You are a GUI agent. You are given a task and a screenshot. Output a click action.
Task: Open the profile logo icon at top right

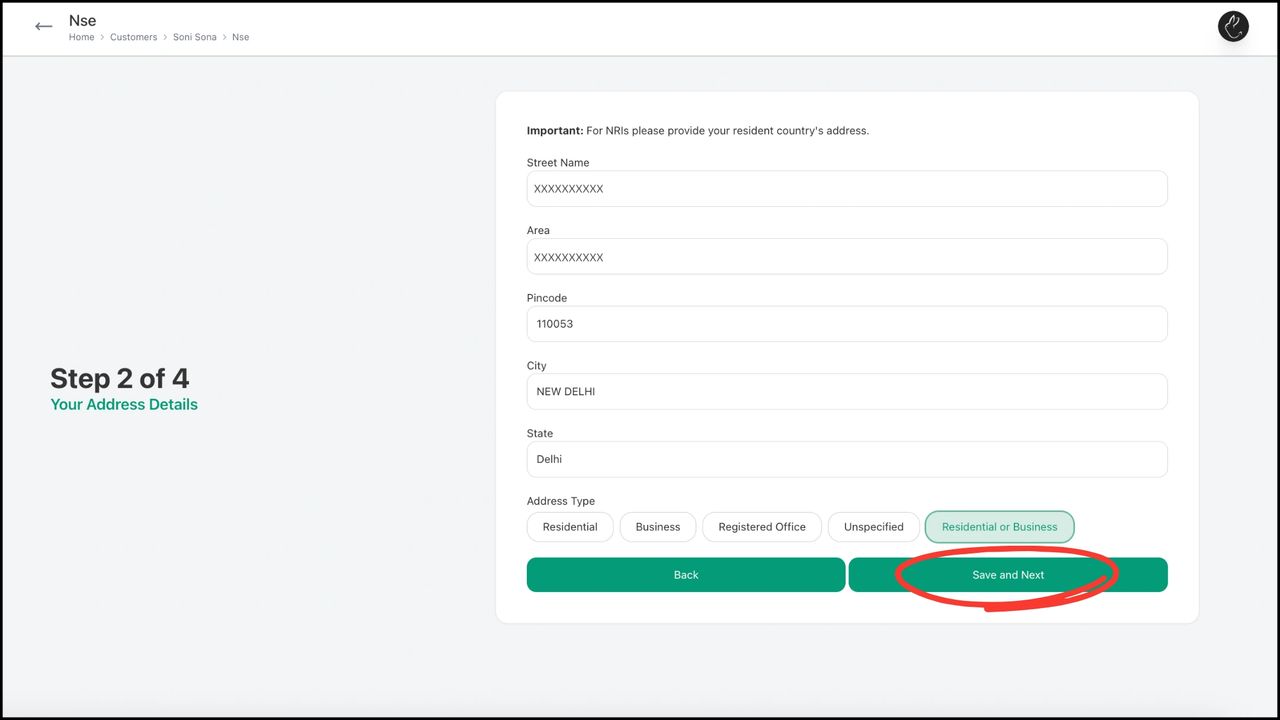[x=1232, y=26]
